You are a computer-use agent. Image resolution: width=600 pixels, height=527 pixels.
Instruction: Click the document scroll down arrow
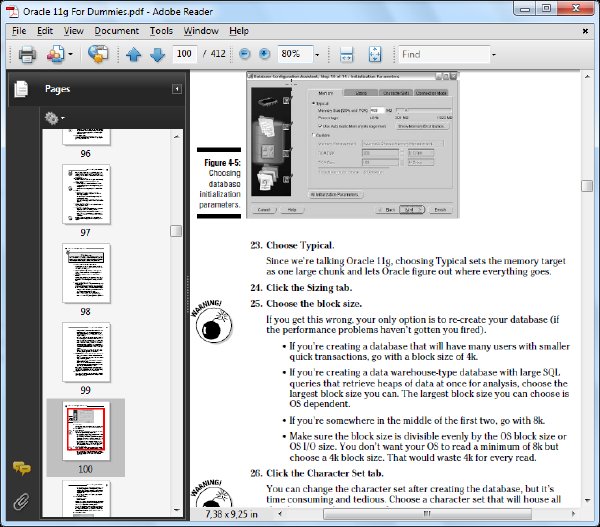coord(587,500)
